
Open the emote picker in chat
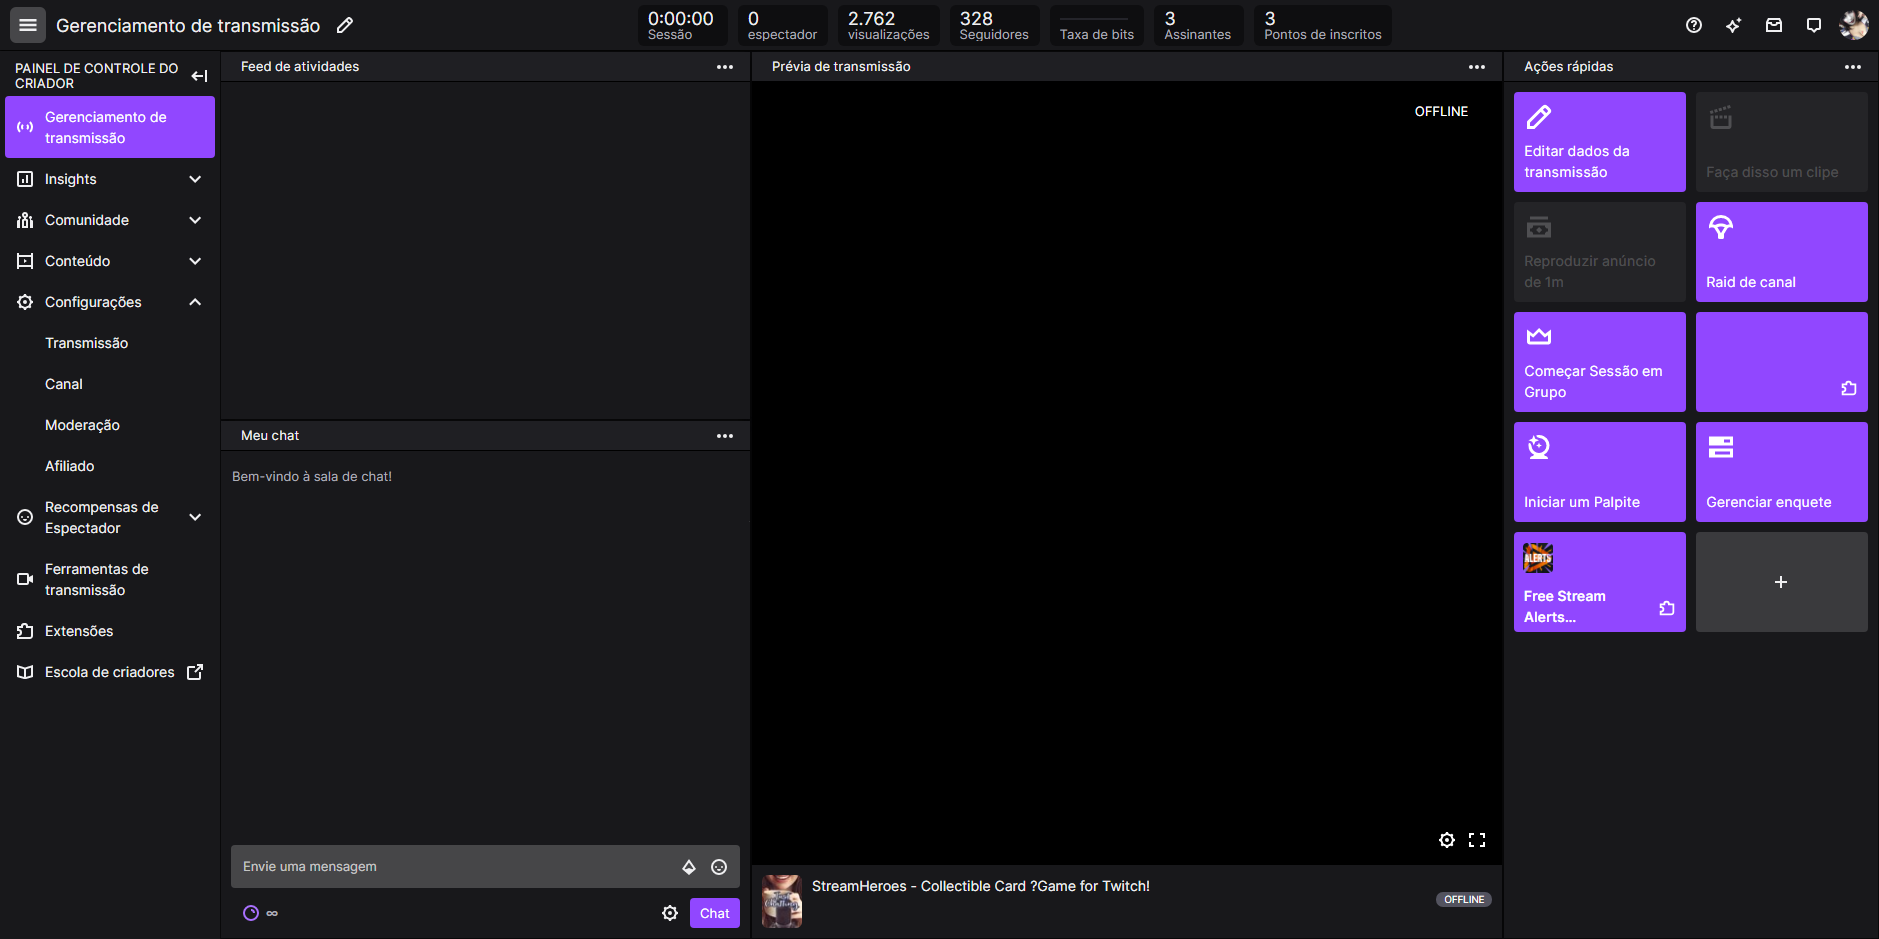(718, 867)
